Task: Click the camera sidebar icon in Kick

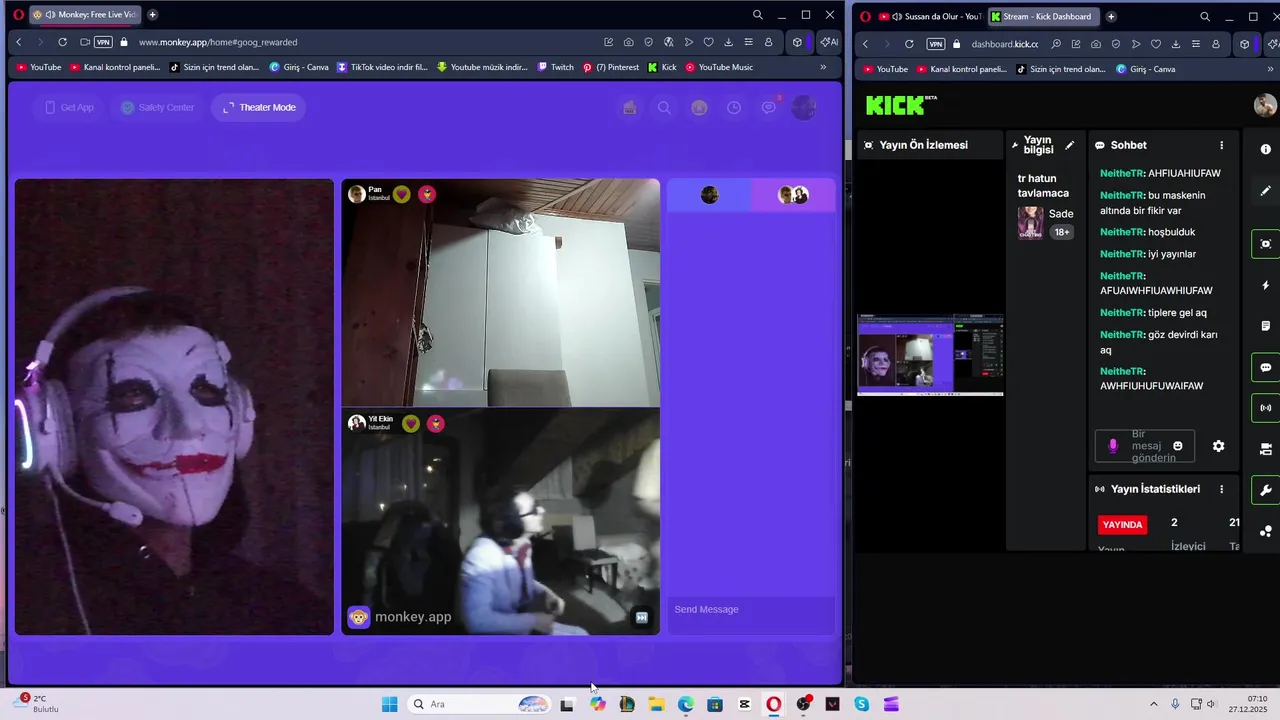Action: tap(1265, 449)
